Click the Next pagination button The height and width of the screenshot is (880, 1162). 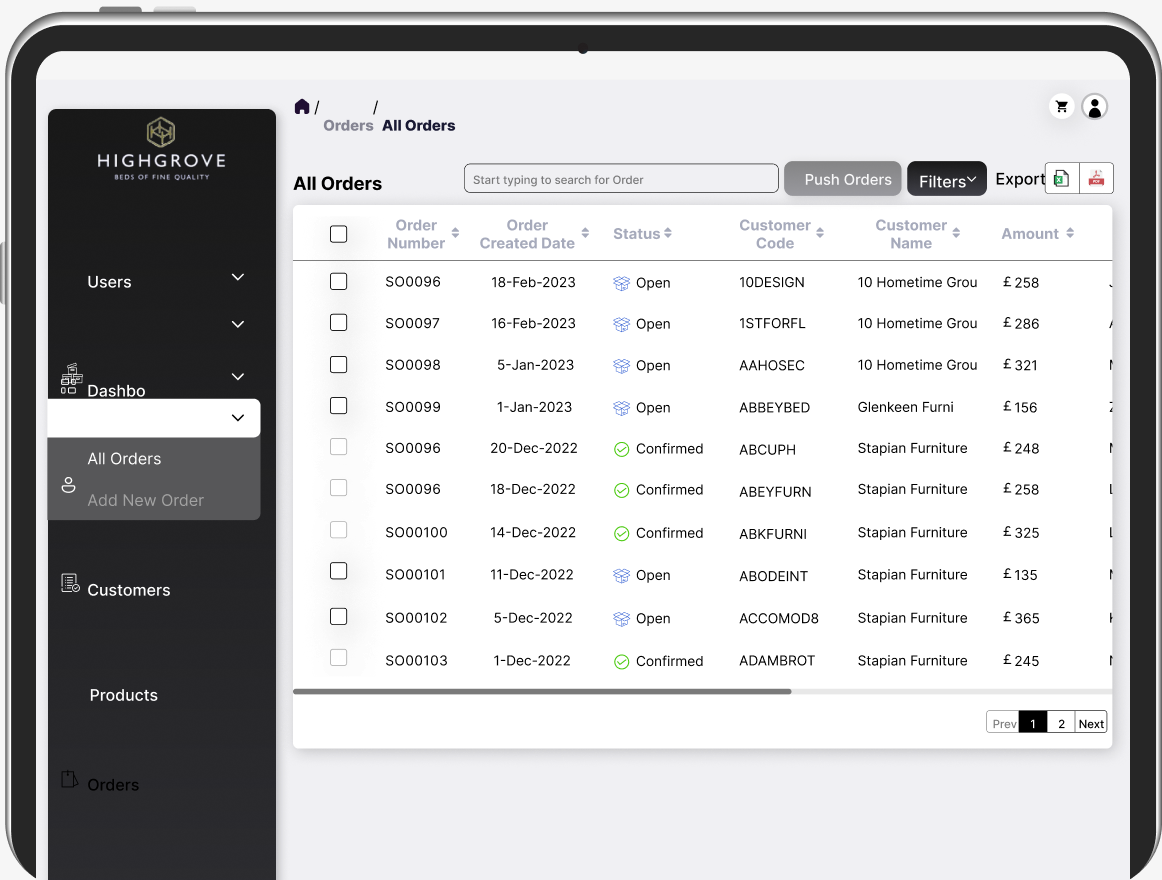click(x=1091, y=723)
